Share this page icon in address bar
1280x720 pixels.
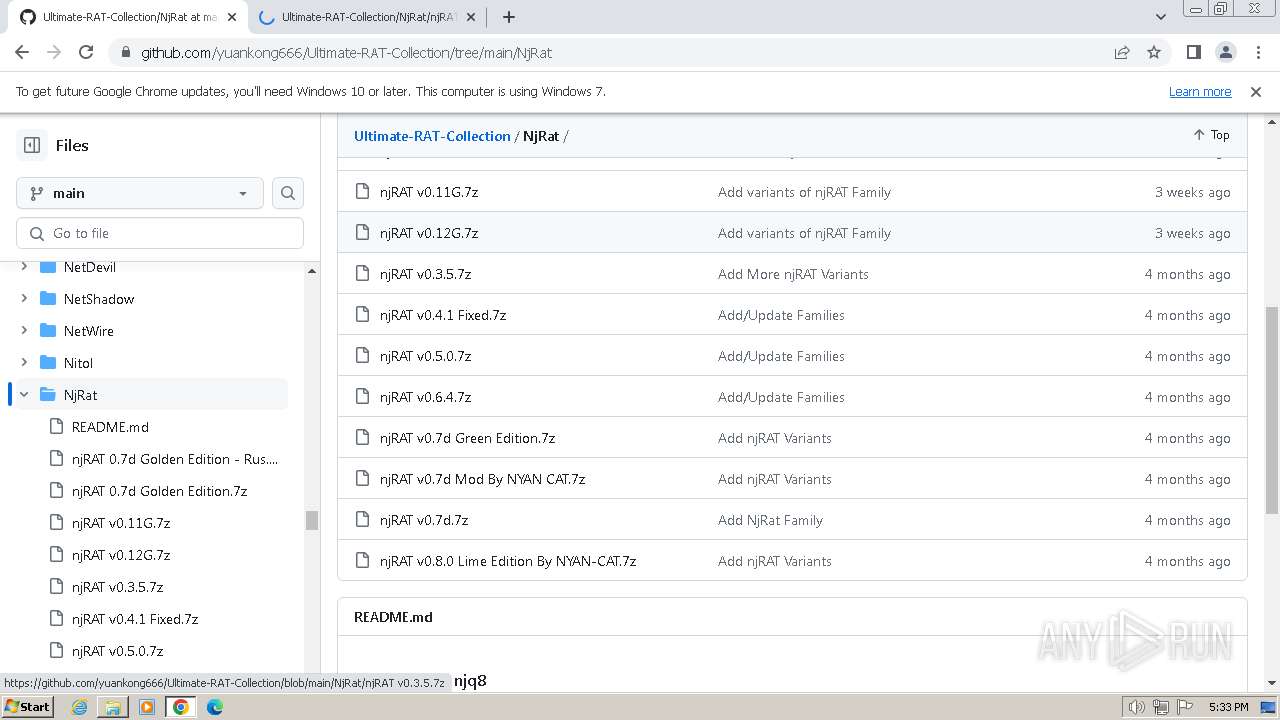point(1122,52)
